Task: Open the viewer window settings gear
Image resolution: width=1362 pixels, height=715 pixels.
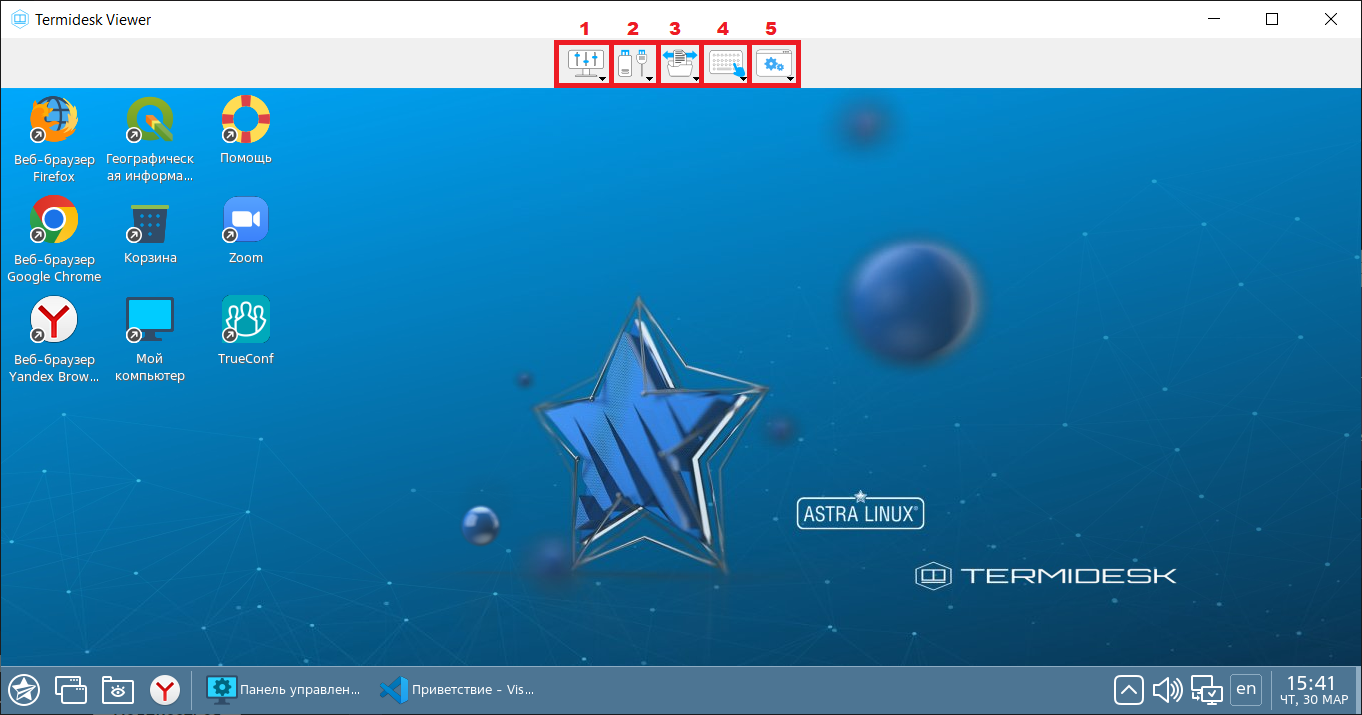Action: click(774, 65)
